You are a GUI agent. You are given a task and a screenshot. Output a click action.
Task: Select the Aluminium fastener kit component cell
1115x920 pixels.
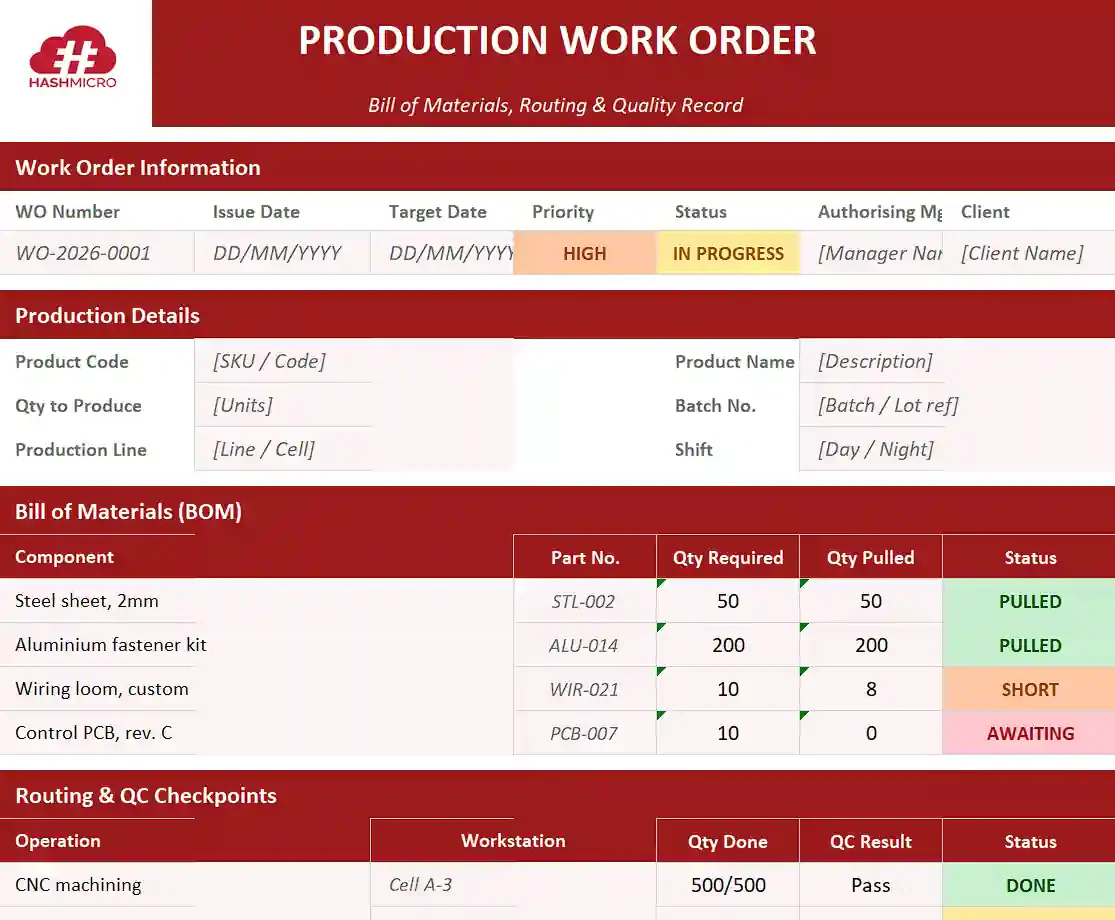[x=256, y=645]
